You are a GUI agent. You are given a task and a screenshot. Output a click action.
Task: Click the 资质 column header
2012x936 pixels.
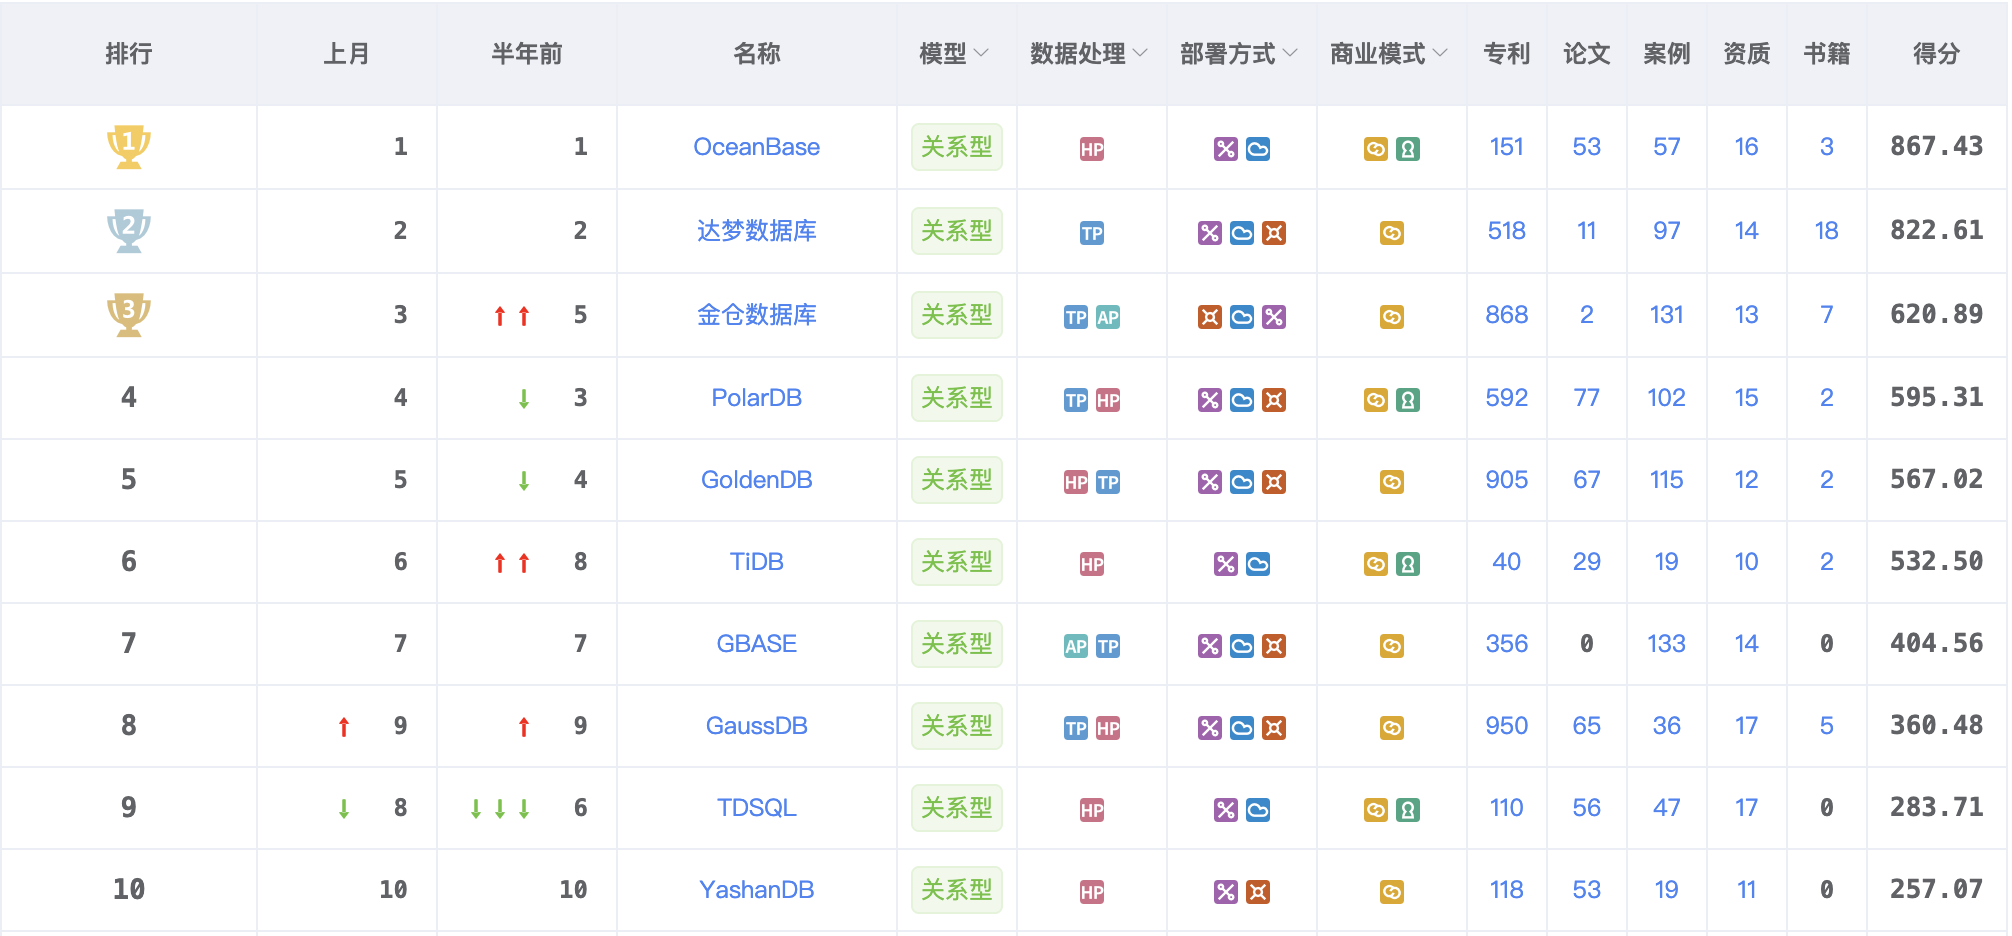click(1747, 53)
